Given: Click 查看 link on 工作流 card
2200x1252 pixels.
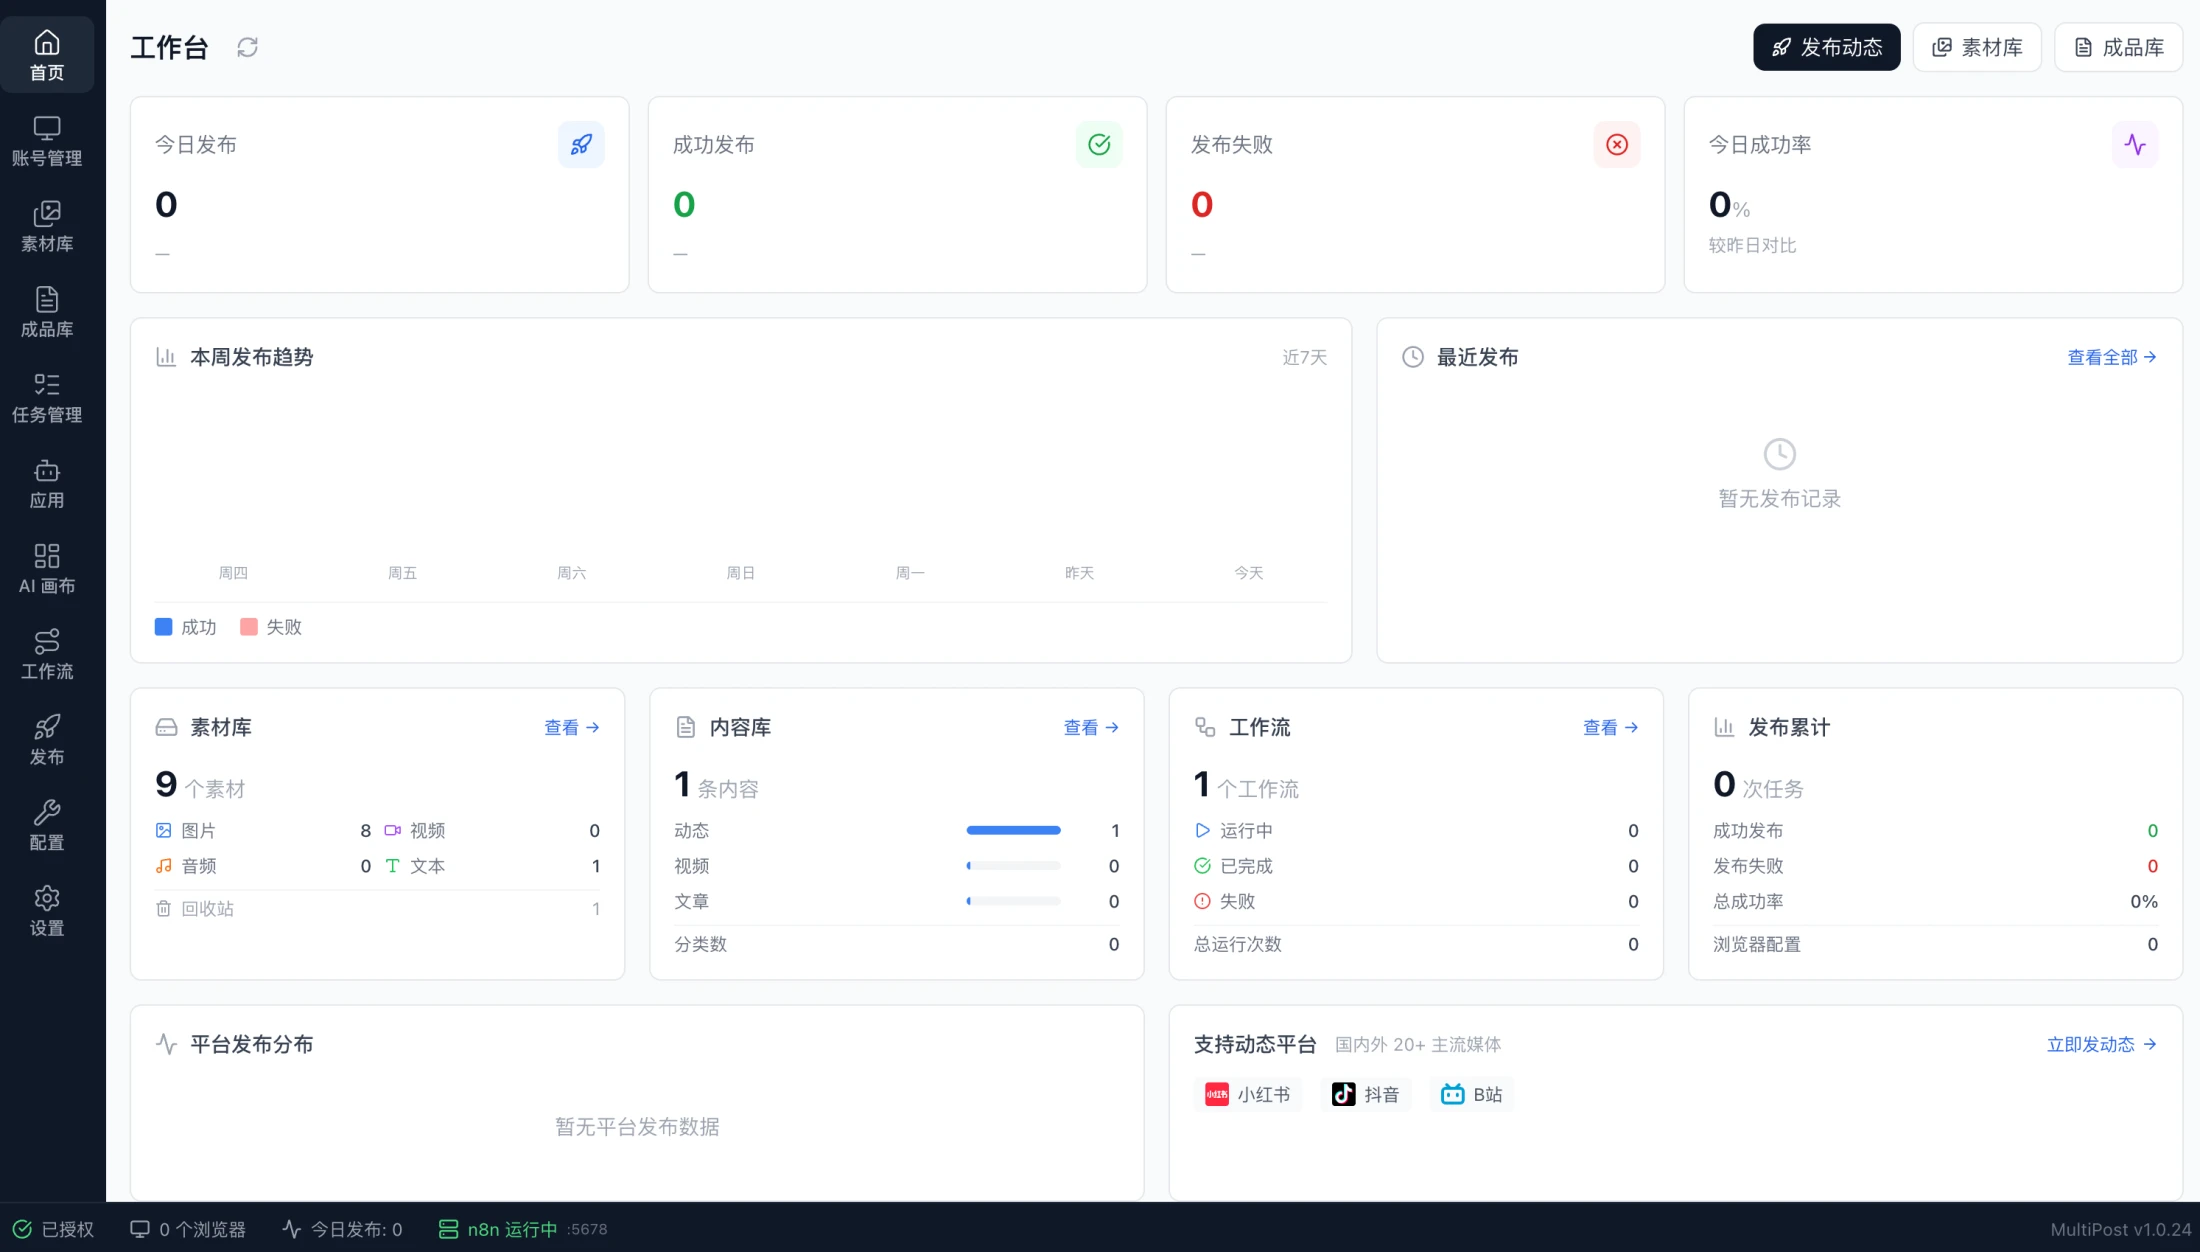Looking at the screenshot, I should [x=1610, y=727].
